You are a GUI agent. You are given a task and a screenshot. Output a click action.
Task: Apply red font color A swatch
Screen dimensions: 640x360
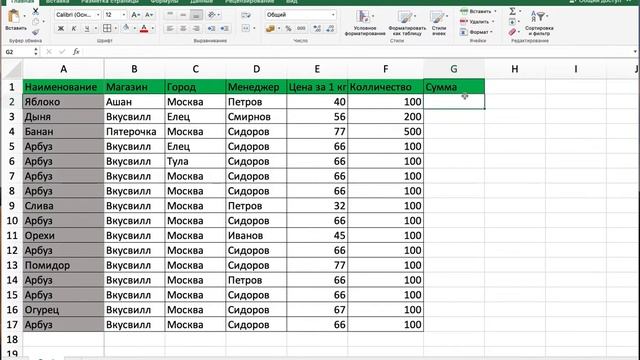coord(144,28)
